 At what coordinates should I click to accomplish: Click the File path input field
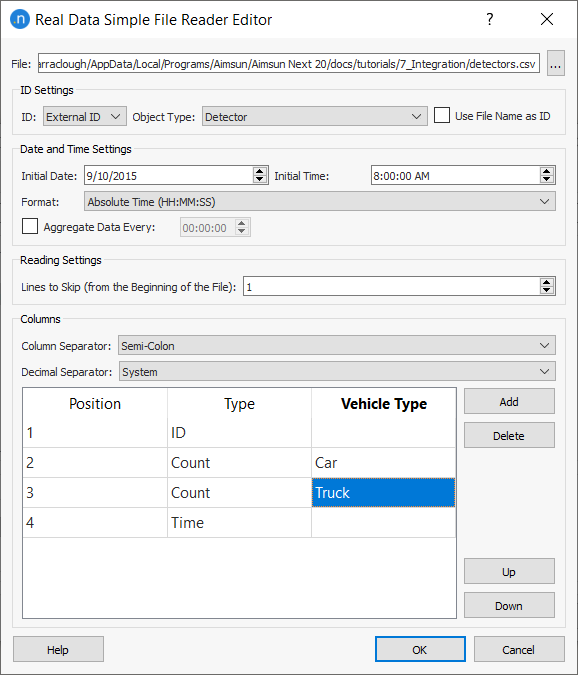(289, 64)
